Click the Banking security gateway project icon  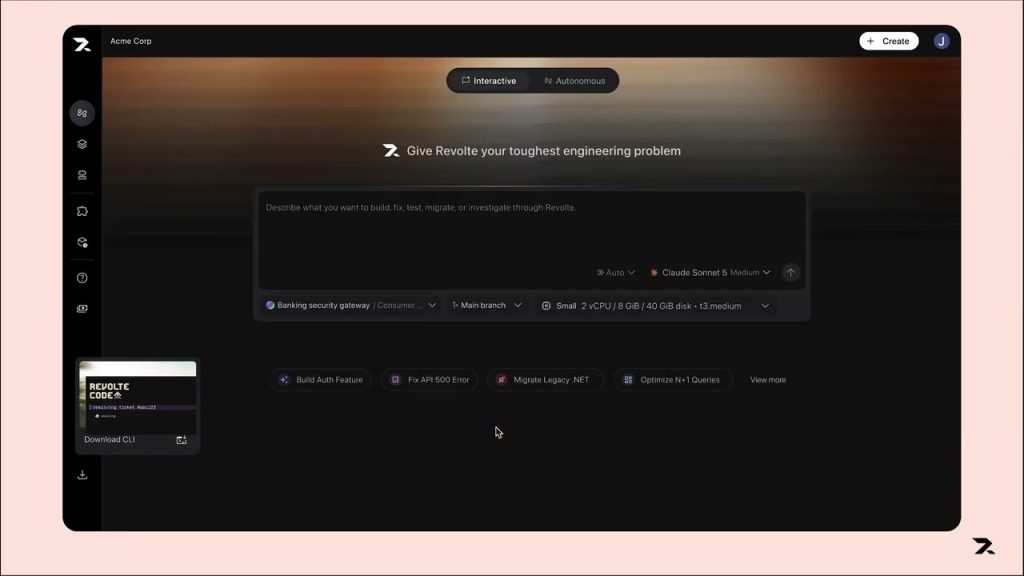pyautogui.click(x=270, y=305)
